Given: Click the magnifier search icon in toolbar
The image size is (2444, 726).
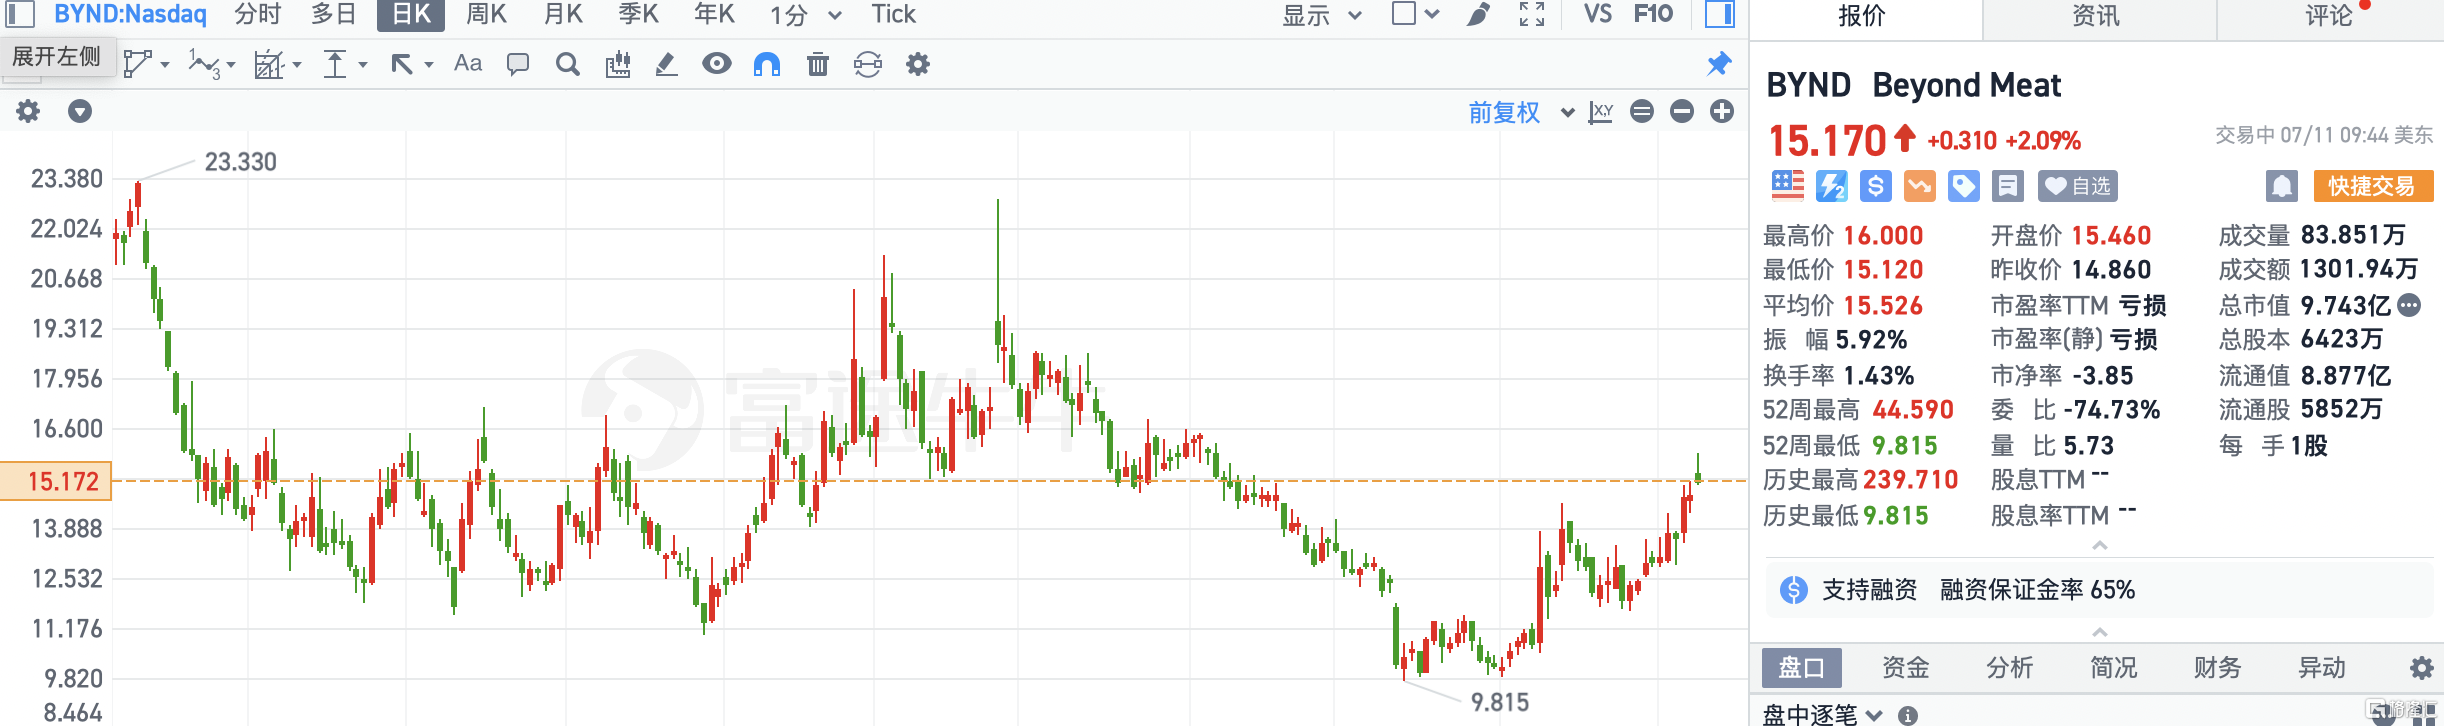Looking at the screenshot, I should [x=568, y=65].
